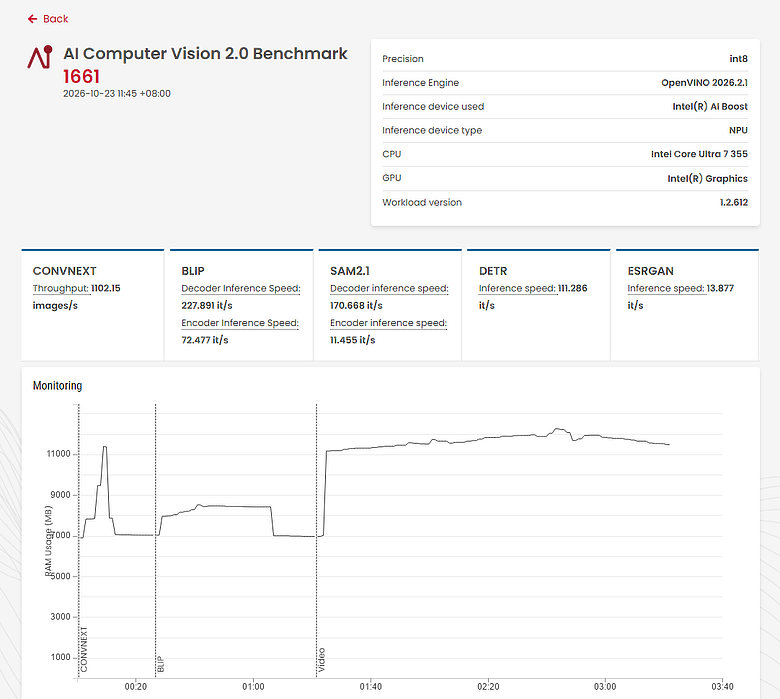Viewport: 780px width, 699px height.
Task: Click the DETR result card heading
Action: 493,271
